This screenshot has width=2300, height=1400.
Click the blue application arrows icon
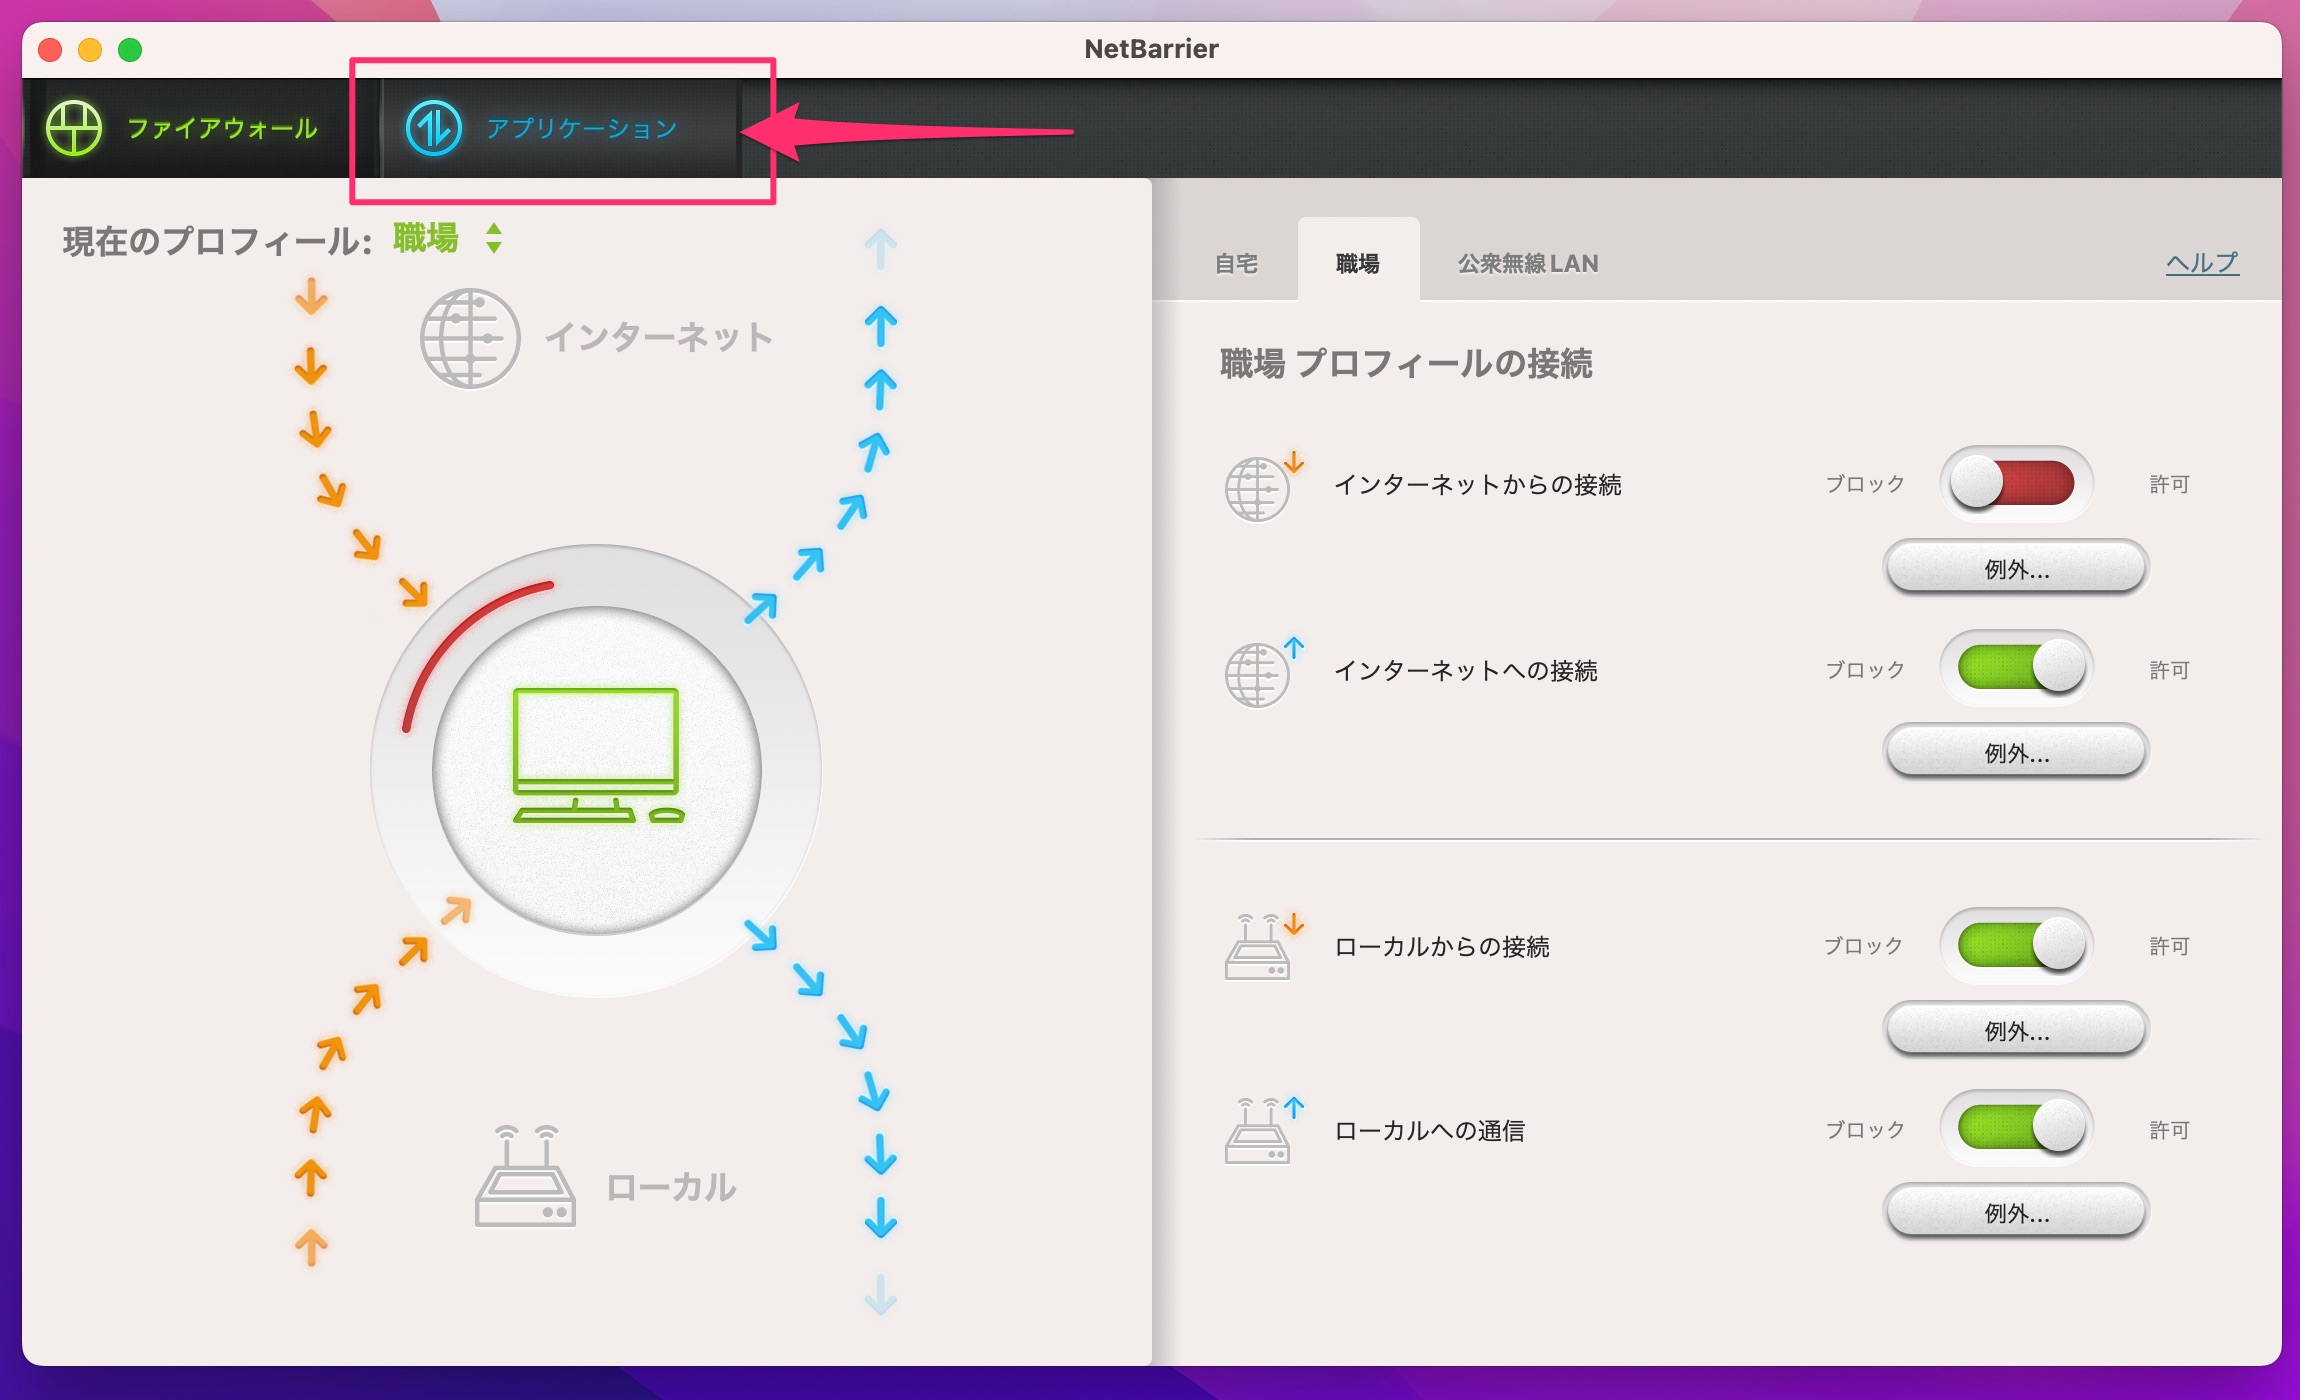[x=433, y=128]
